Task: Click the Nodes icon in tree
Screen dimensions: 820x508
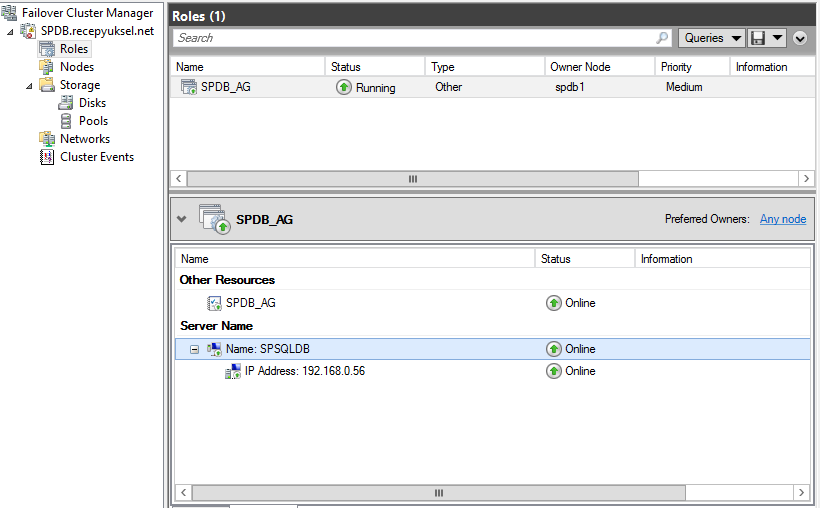Action: pos(47,67)
